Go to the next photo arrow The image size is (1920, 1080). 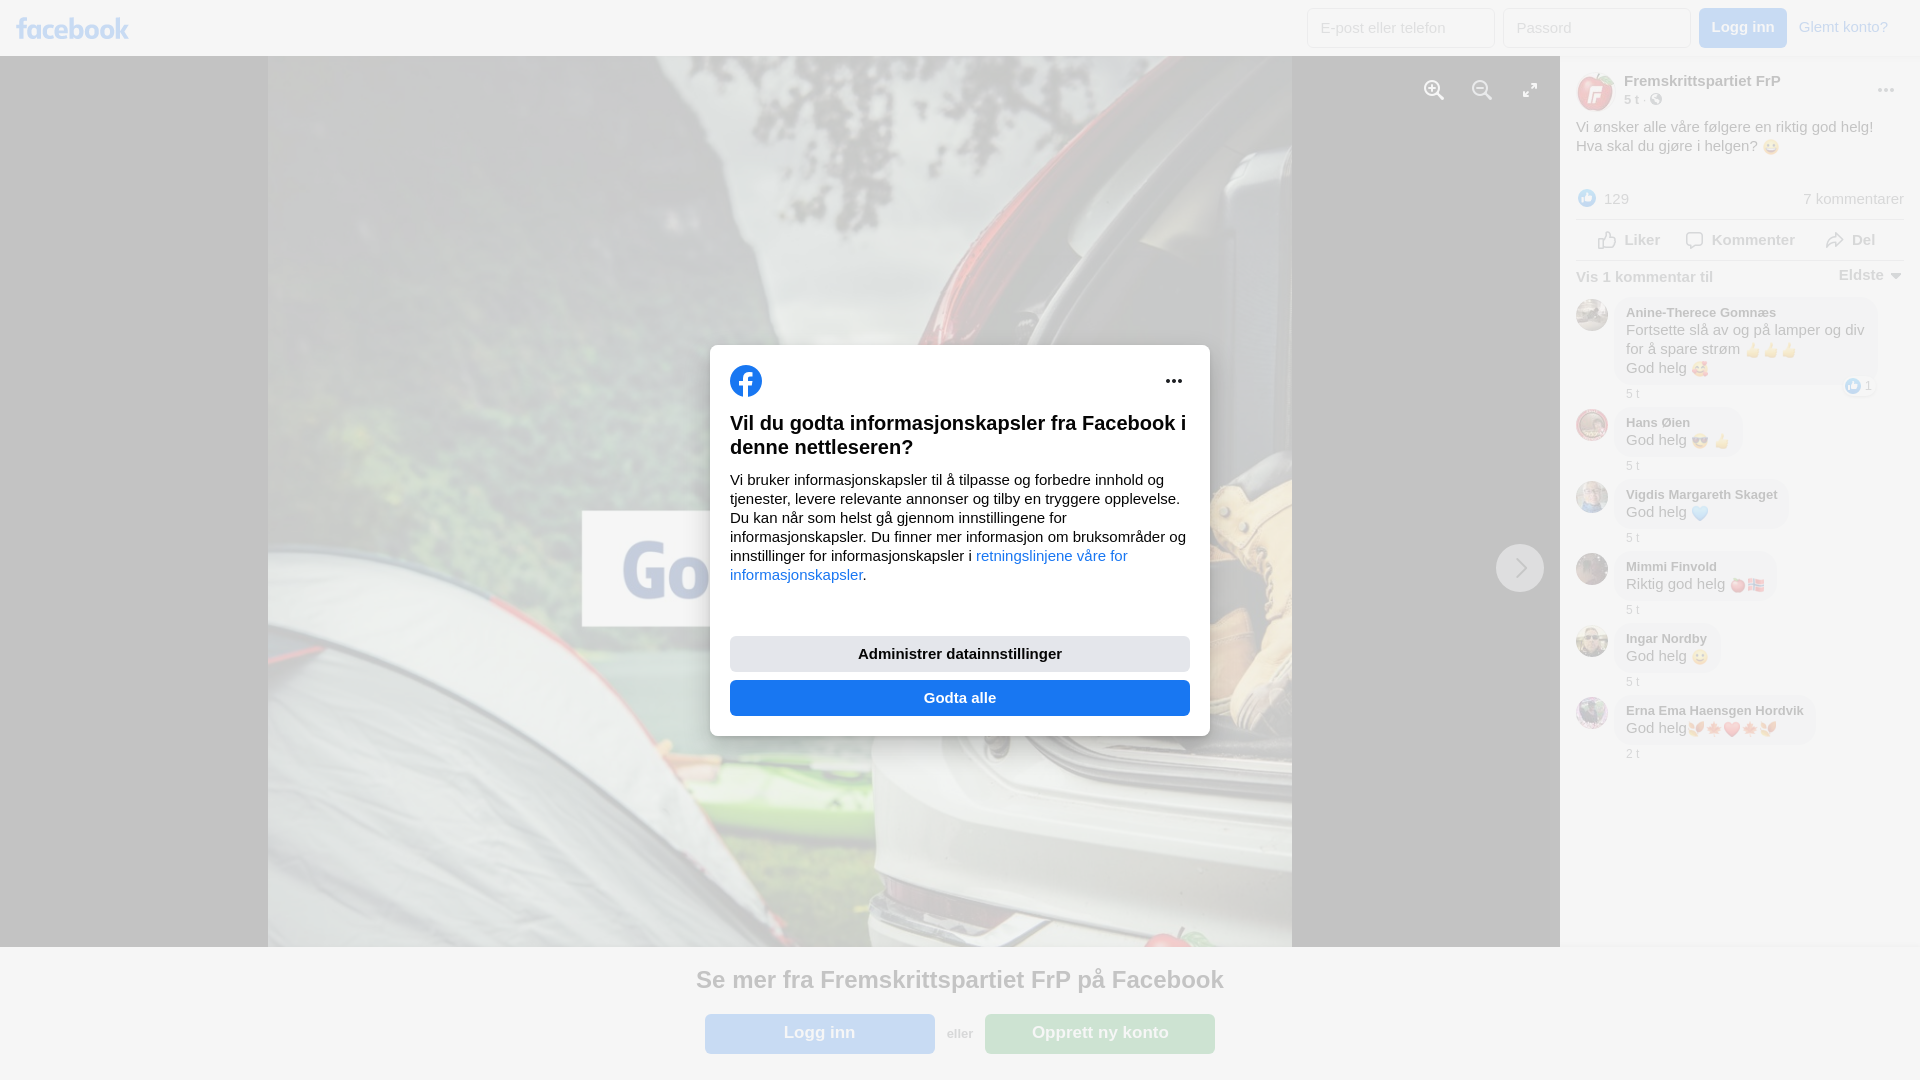1519,568
